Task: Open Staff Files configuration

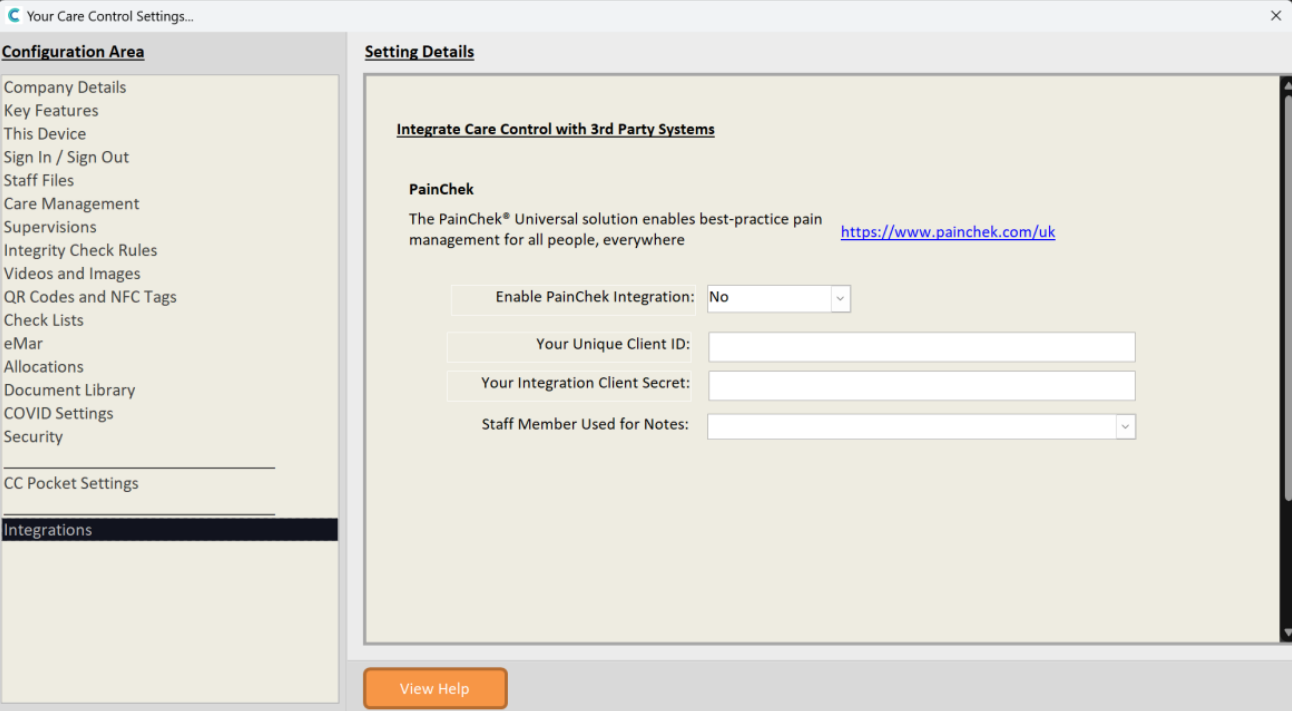Action: [39, 180]
